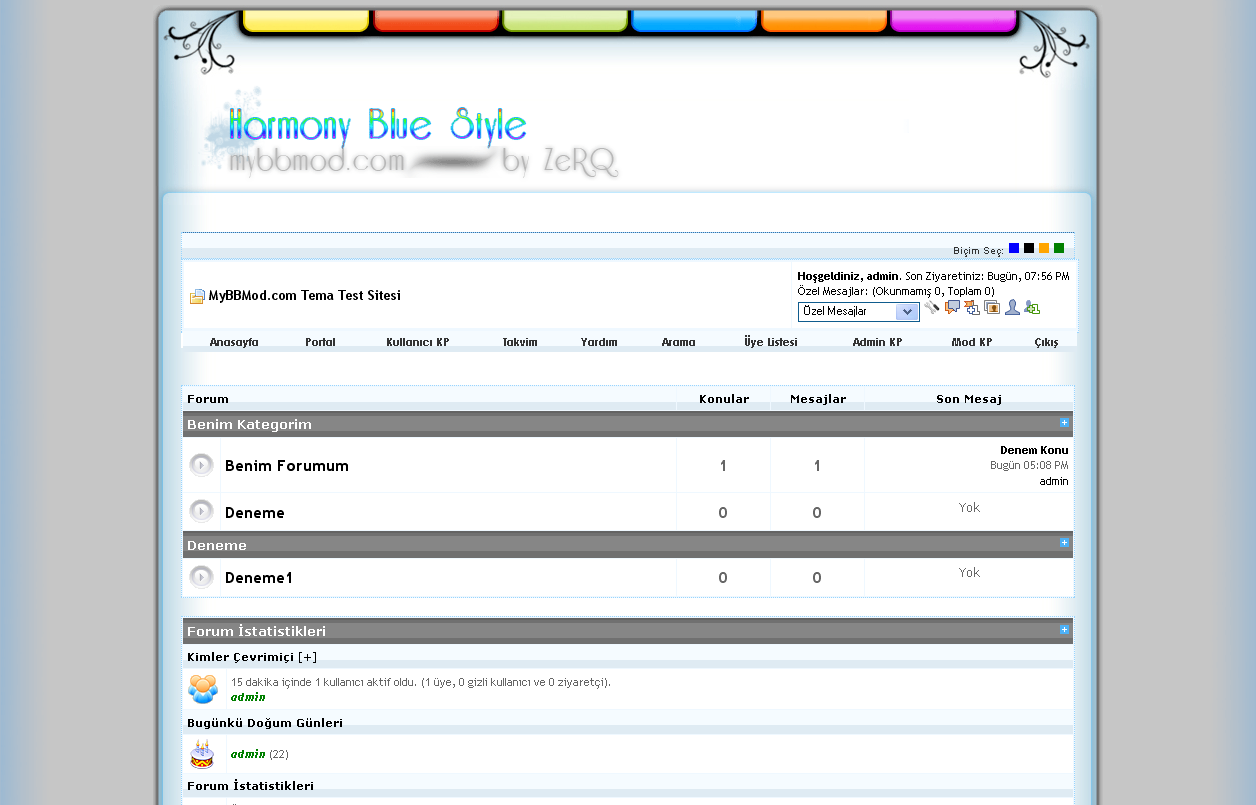This screenshot has height=805, width=1256.
Task: Open Kullanıcı KP in navigation bar
Action: click(x=417, y=342)
